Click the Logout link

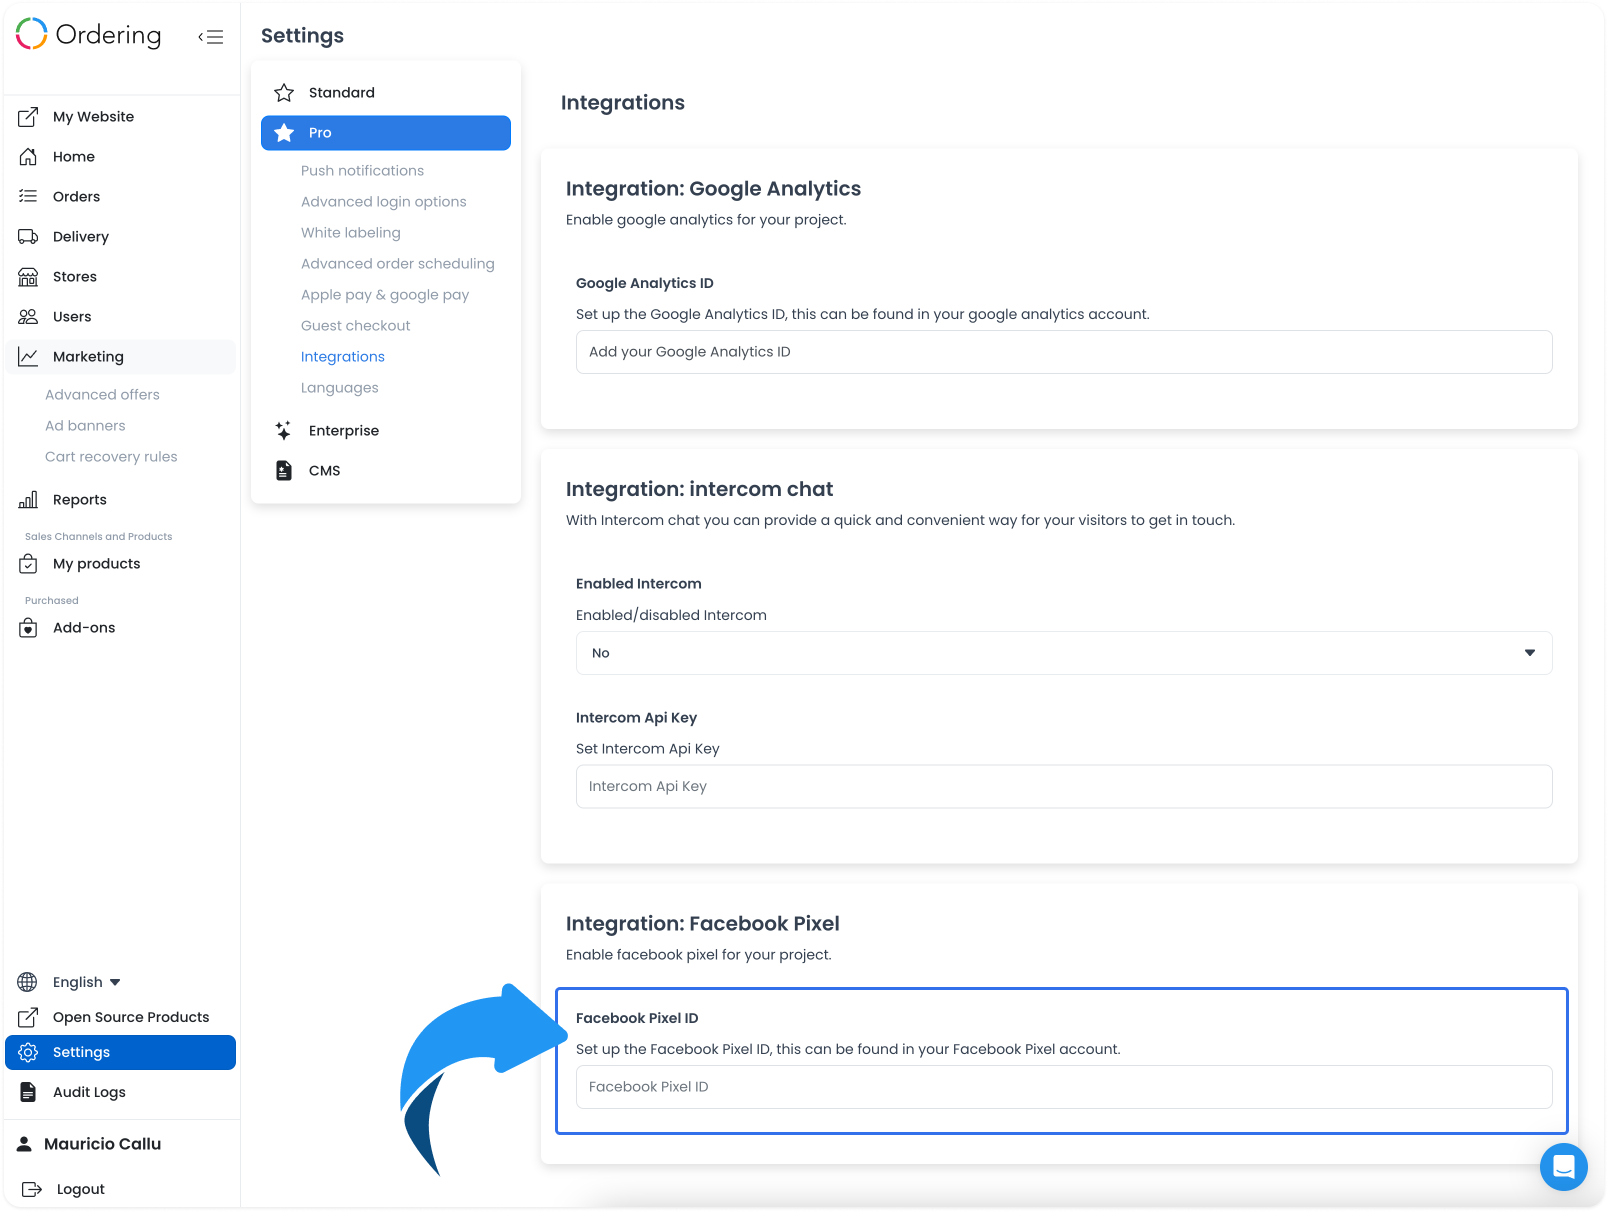click(80, 1189)
